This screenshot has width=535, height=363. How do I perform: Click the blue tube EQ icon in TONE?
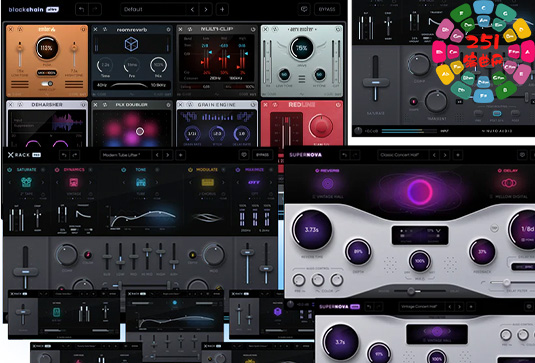point(141,182)
